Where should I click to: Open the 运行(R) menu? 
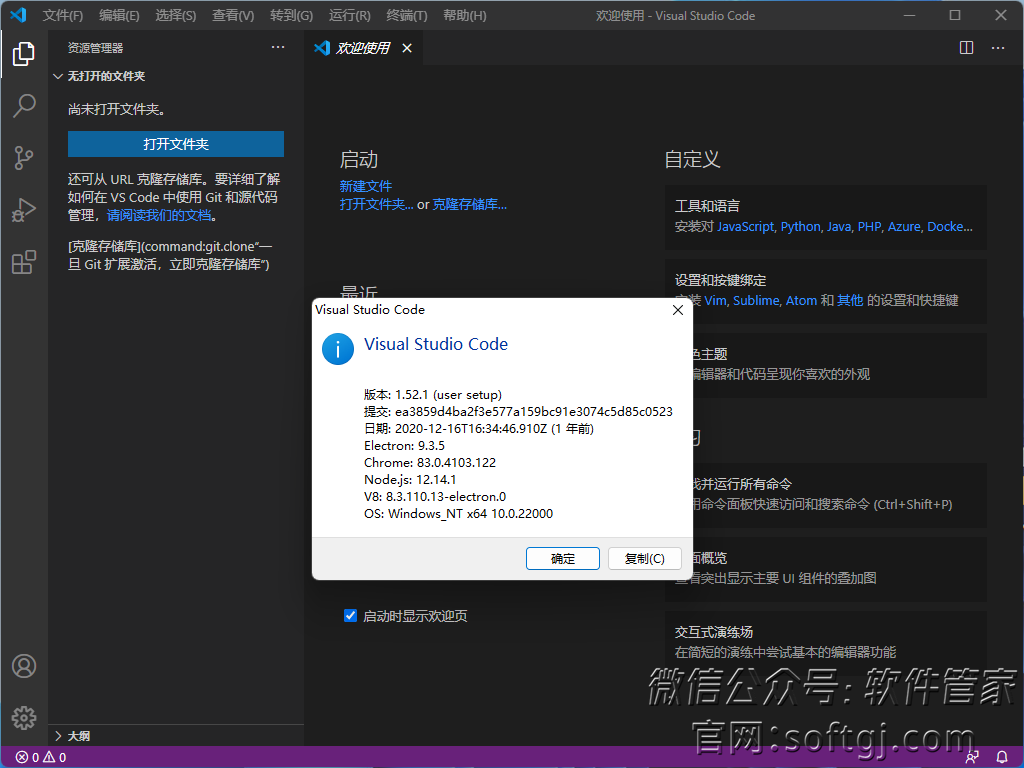coord(349,15)
